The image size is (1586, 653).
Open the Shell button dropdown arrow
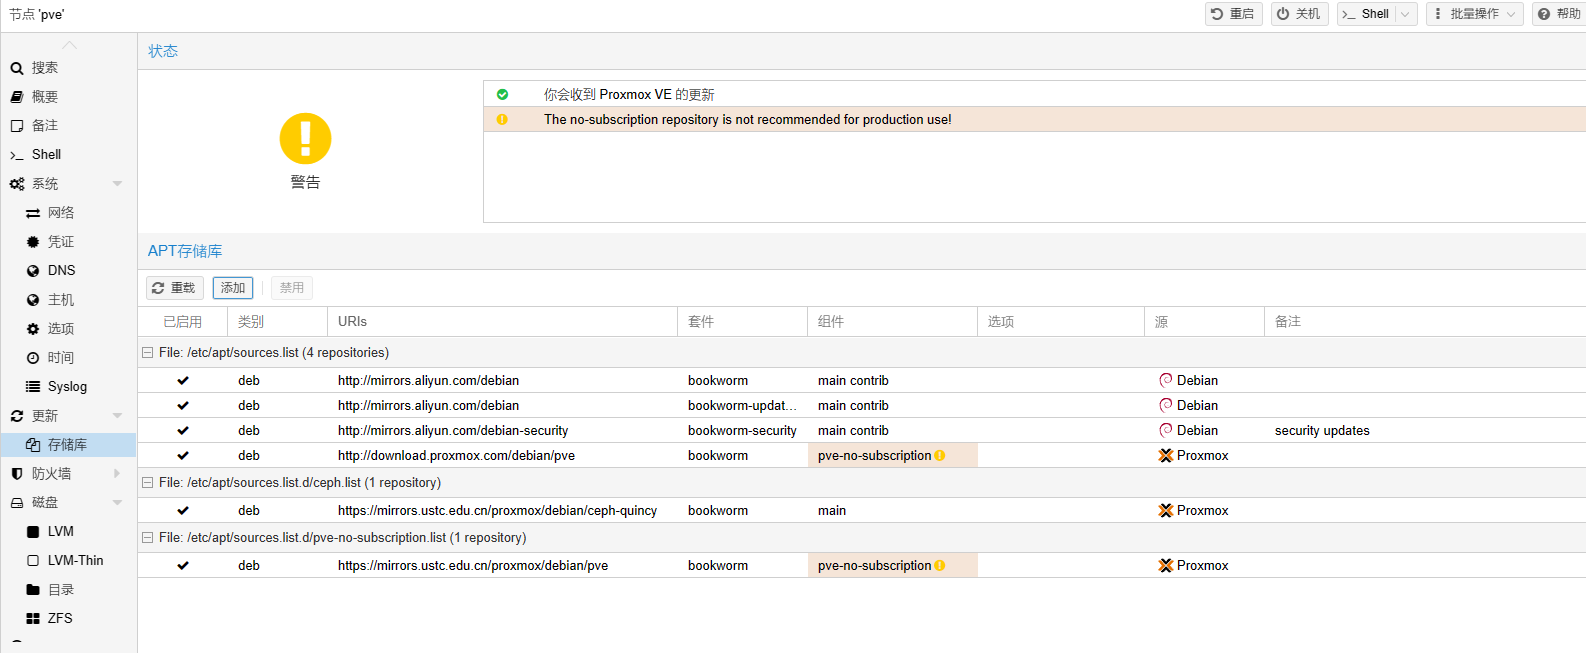coord(1405,14)
